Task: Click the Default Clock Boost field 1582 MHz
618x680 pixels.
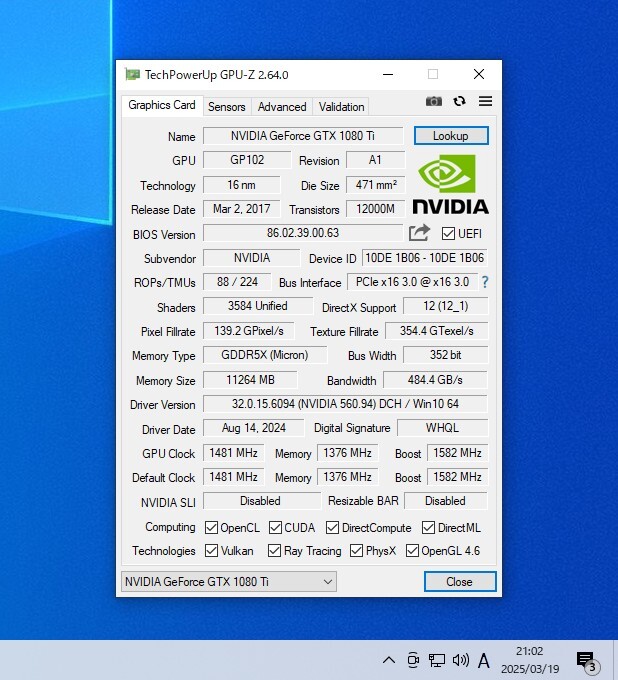Action: [458, 477]
